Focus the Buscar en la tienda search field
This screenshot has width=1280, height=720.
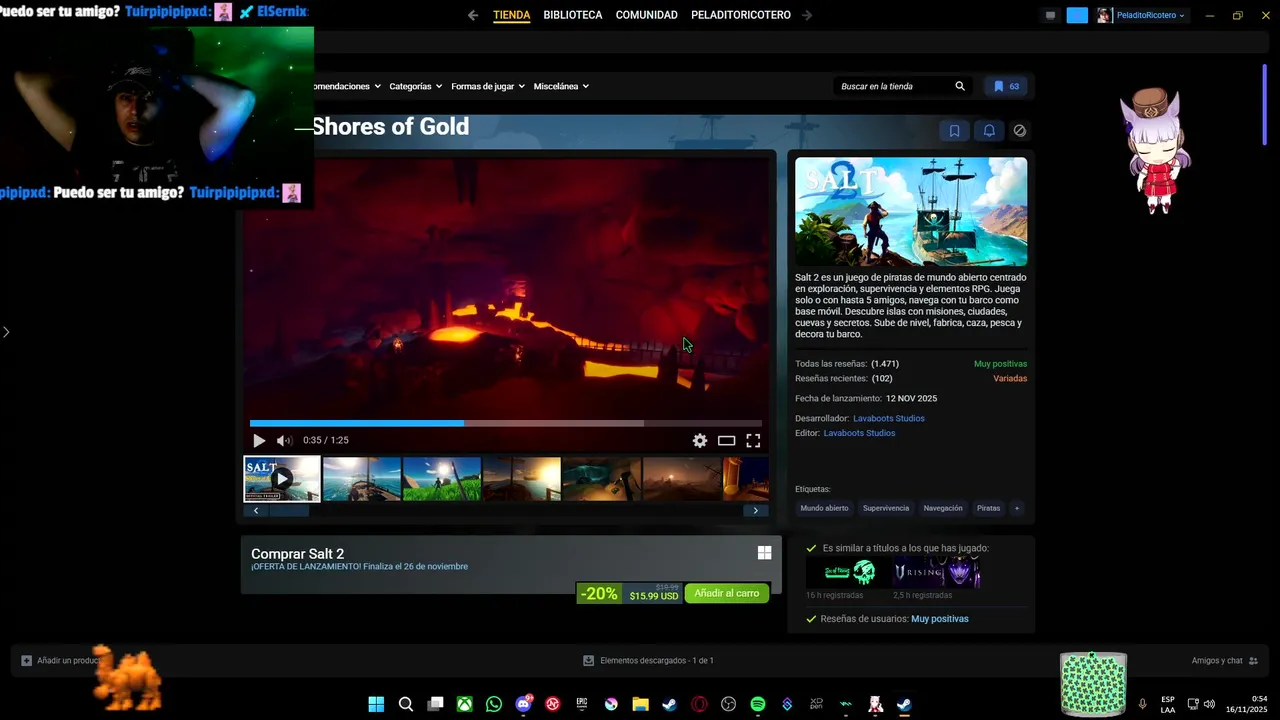(892, 86)
